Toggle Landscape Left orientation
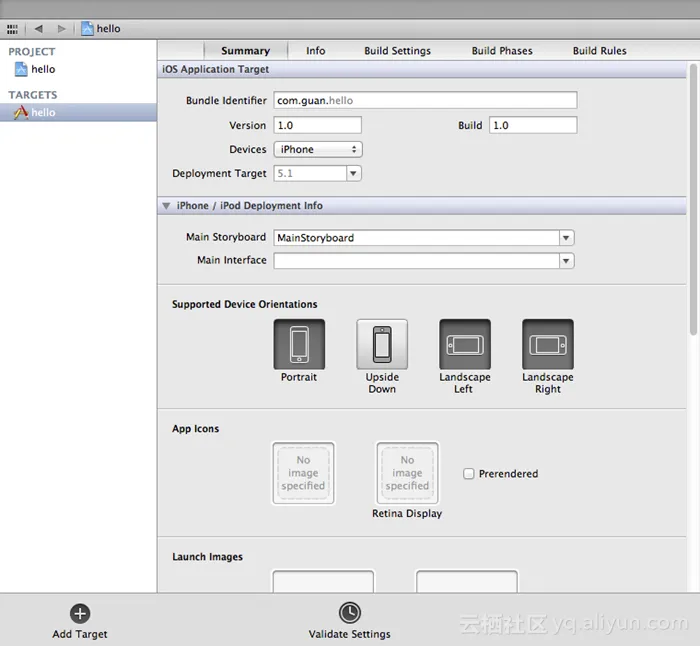The image size is (700, 646). (x=465, y=344)
